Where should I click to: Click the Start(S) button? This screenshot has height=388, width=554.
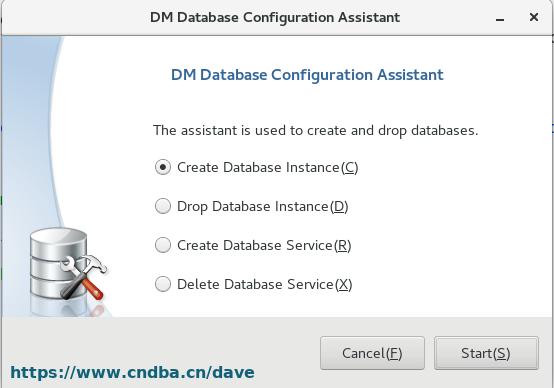point(486,353)
